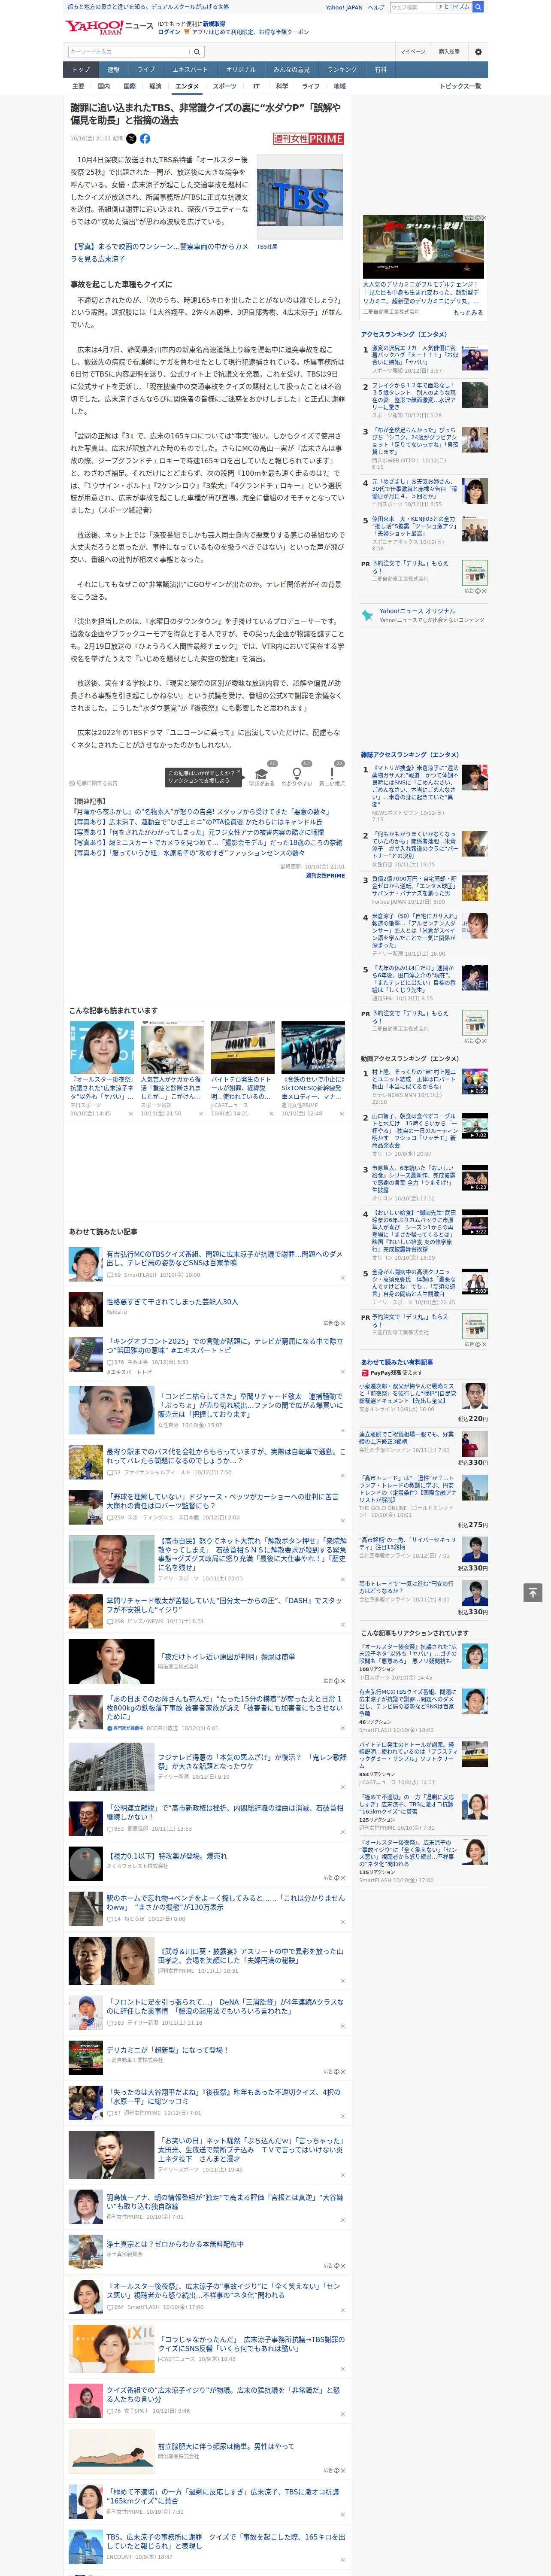Open the settings gear icon
Viewport: 551px width, 2576px height.
pyautogui.click(x=478, y=52)
